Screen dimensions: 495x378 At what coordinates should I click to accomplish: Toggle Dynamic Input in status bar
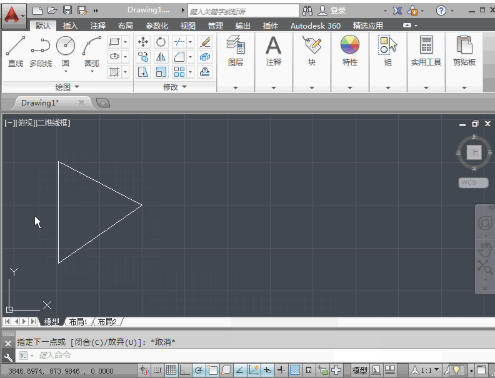[x=267, y=370]
